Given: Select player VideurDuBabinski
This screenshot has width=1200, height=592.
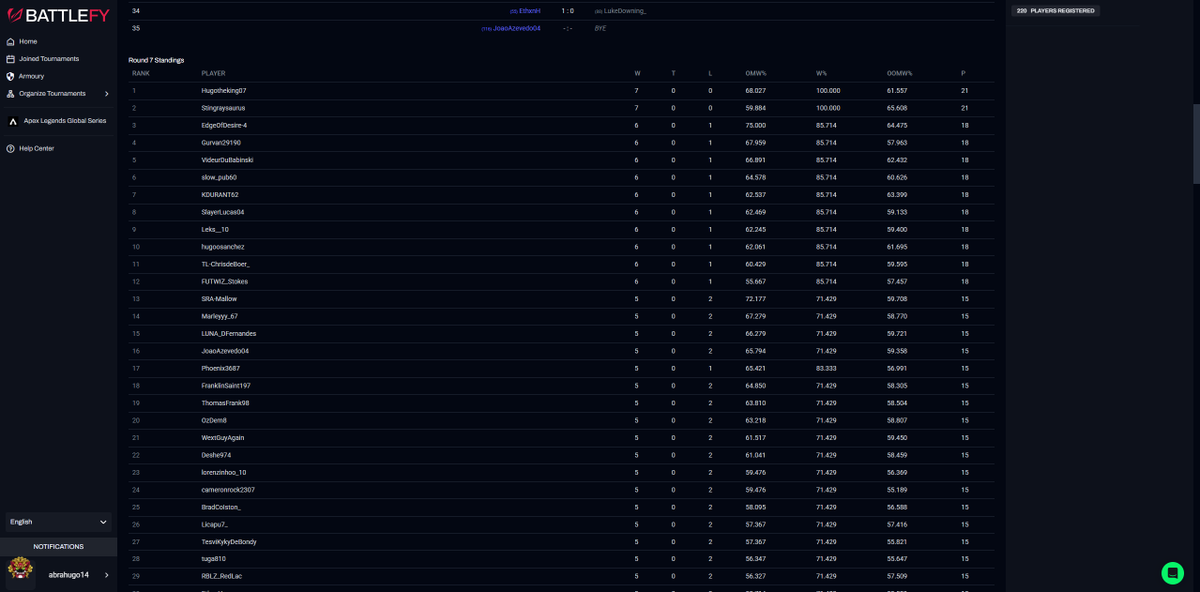Looking at the screenshot, I should click(227, 160).
